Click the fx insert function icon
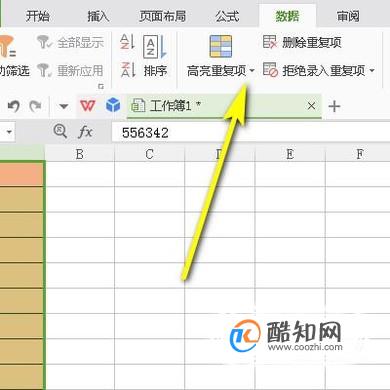Screen dimensions: 390x390 [85, 132]
